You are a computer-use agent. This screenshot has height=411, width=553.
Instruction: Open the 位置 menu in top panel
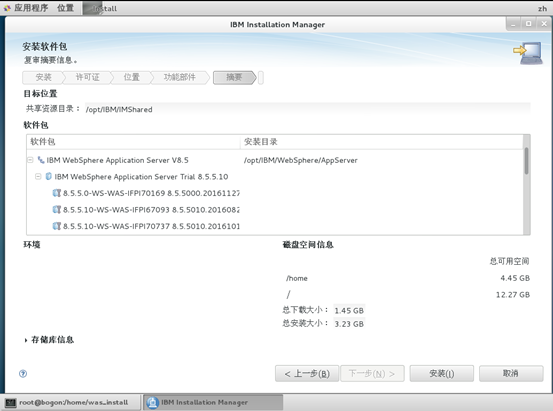click(x=66, y=8)
